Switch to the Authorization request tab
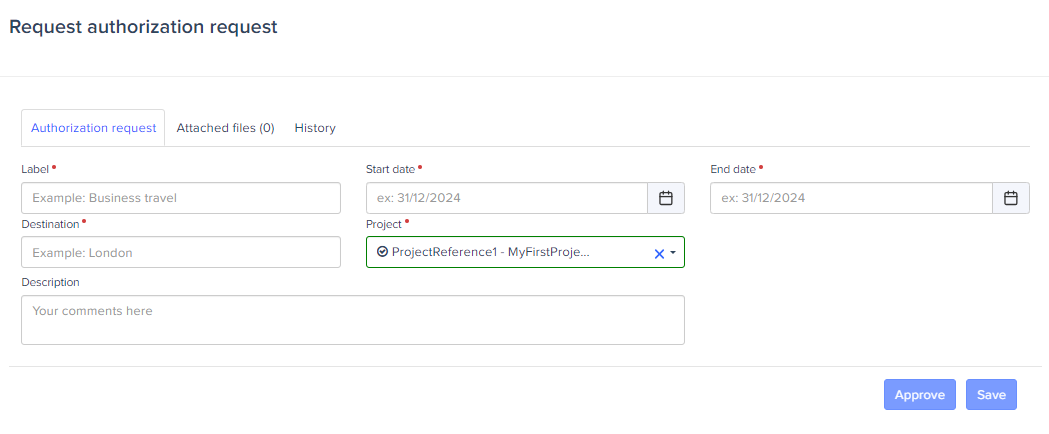The height and width of the screenshot is (434, 1049). (x=93, y=128)
